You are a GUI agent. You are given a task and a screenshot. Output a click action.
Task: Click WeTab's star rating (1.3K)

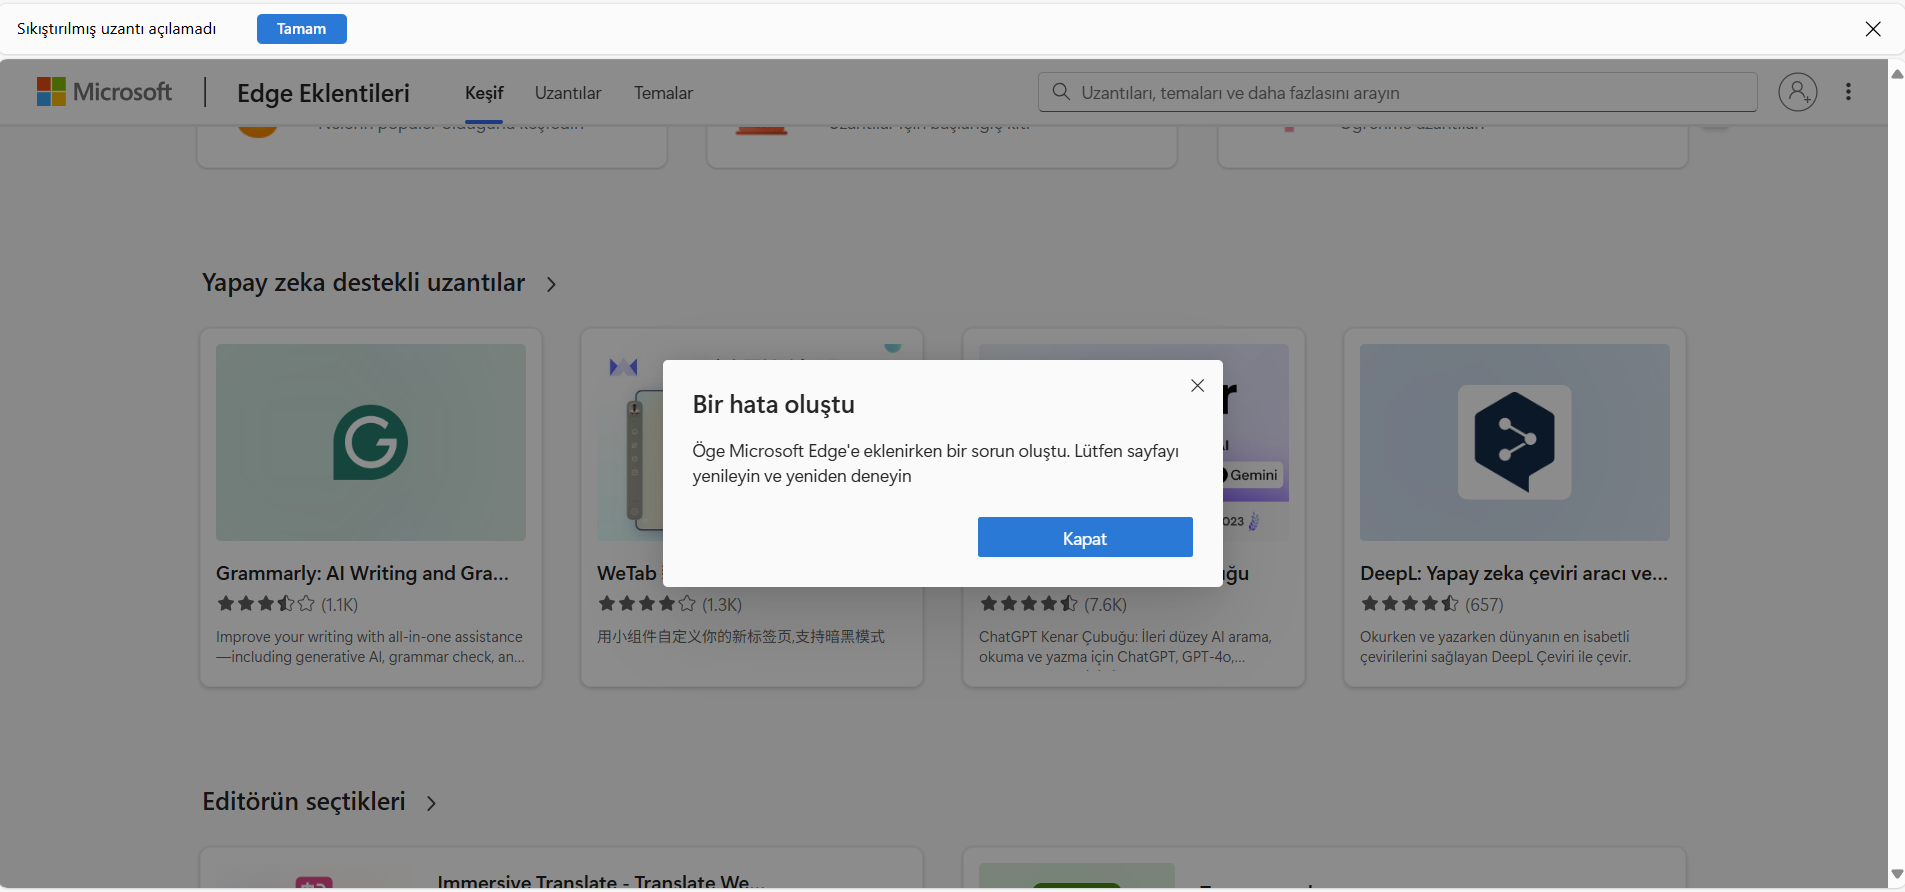[x=670, y=604]
